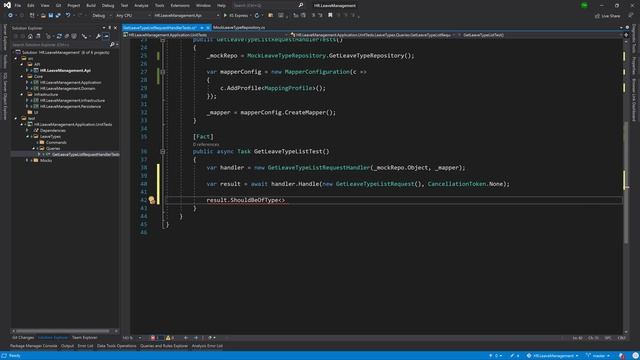Screen dimensions: 640x360
Task: Select the HR.LeaveManagement.Domain project
Action: [x=67, y=88]
